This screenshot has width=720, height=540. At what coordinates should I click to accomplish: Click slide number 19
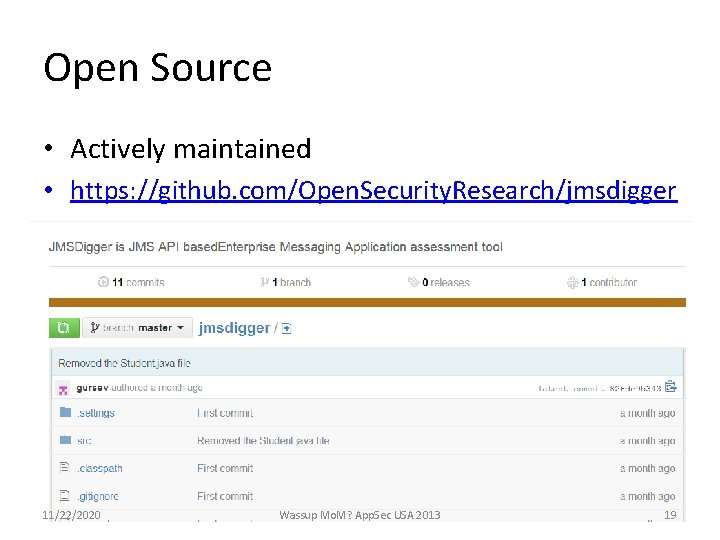(670, 515)
